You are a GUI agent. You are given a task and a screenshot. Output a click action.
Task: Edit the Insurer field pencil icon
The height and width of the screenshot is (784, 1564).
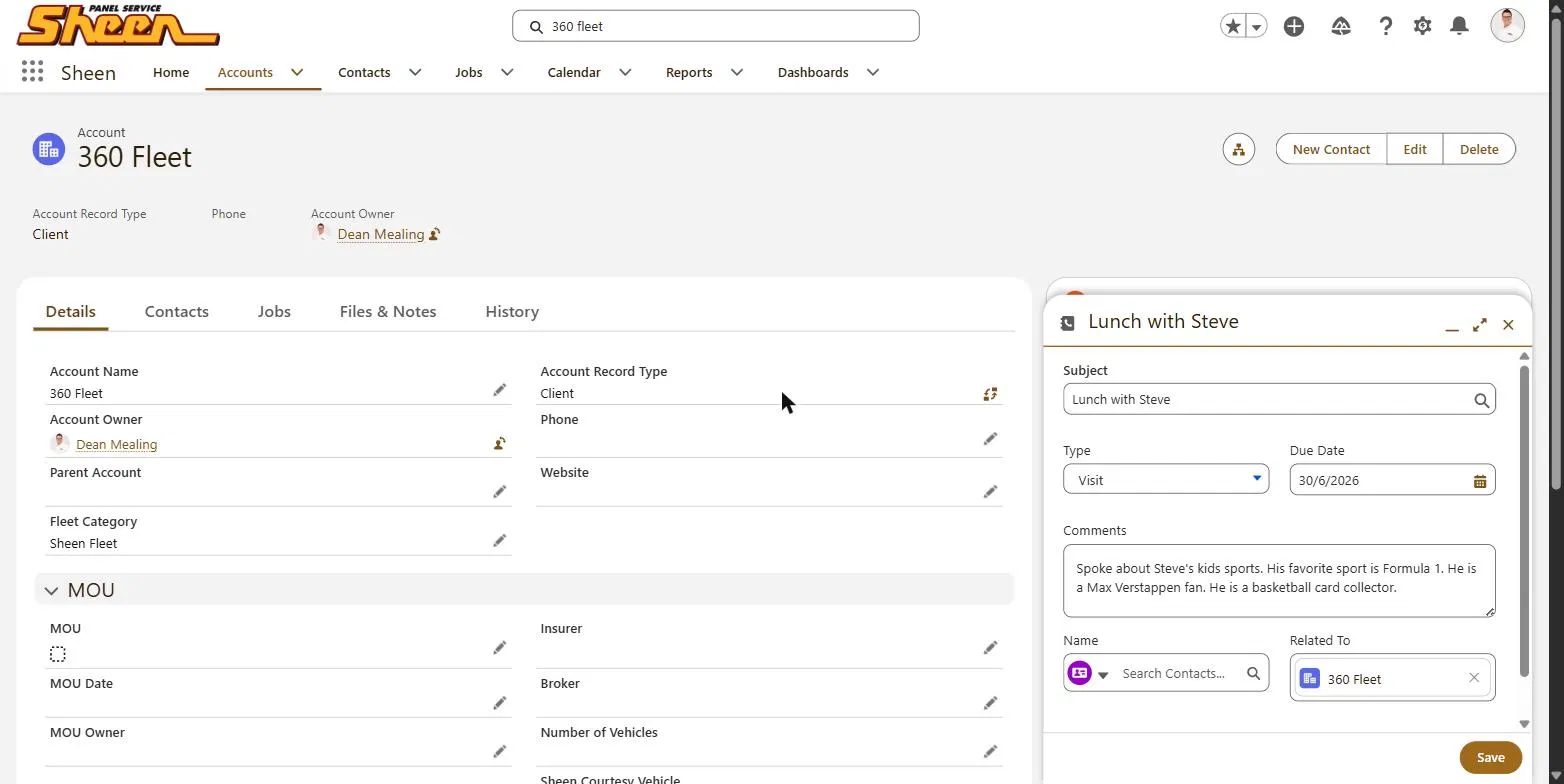[990, 648]
